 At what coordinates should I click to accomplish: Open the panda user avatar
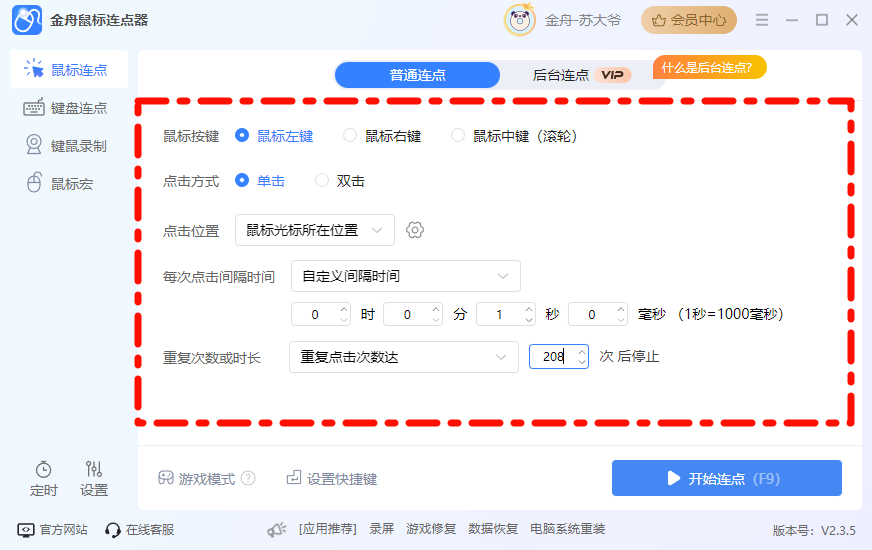pyautogui.click(x=519, y=21)
